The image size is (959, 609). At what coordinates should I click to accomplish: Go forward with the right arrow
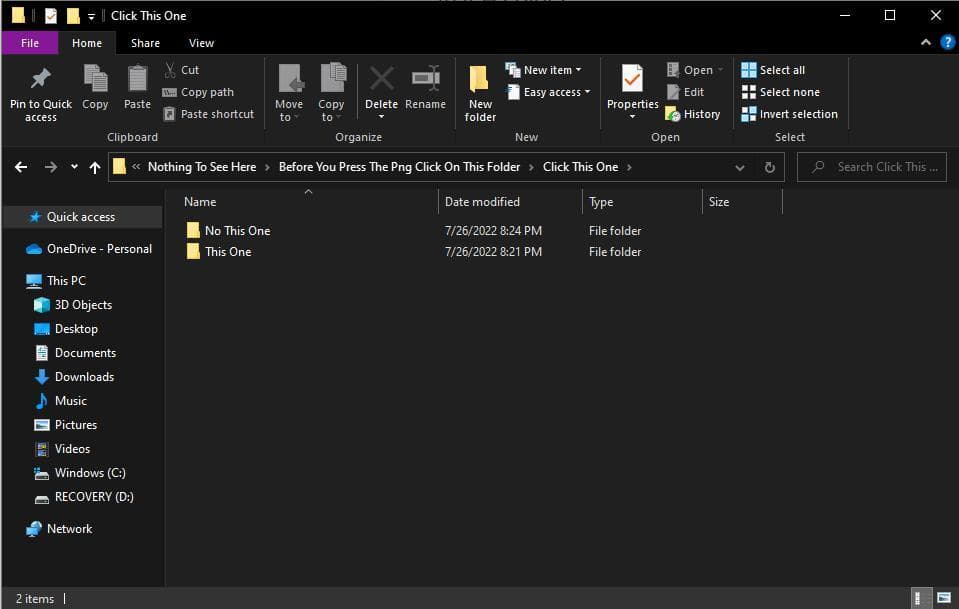(51, 167)
